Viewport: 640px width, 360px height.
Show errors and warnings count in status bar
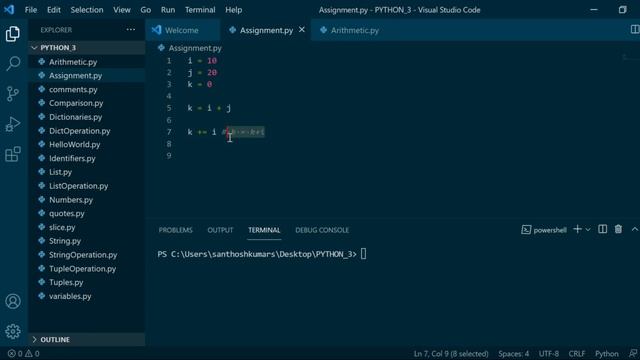click(x=24, y=353)
